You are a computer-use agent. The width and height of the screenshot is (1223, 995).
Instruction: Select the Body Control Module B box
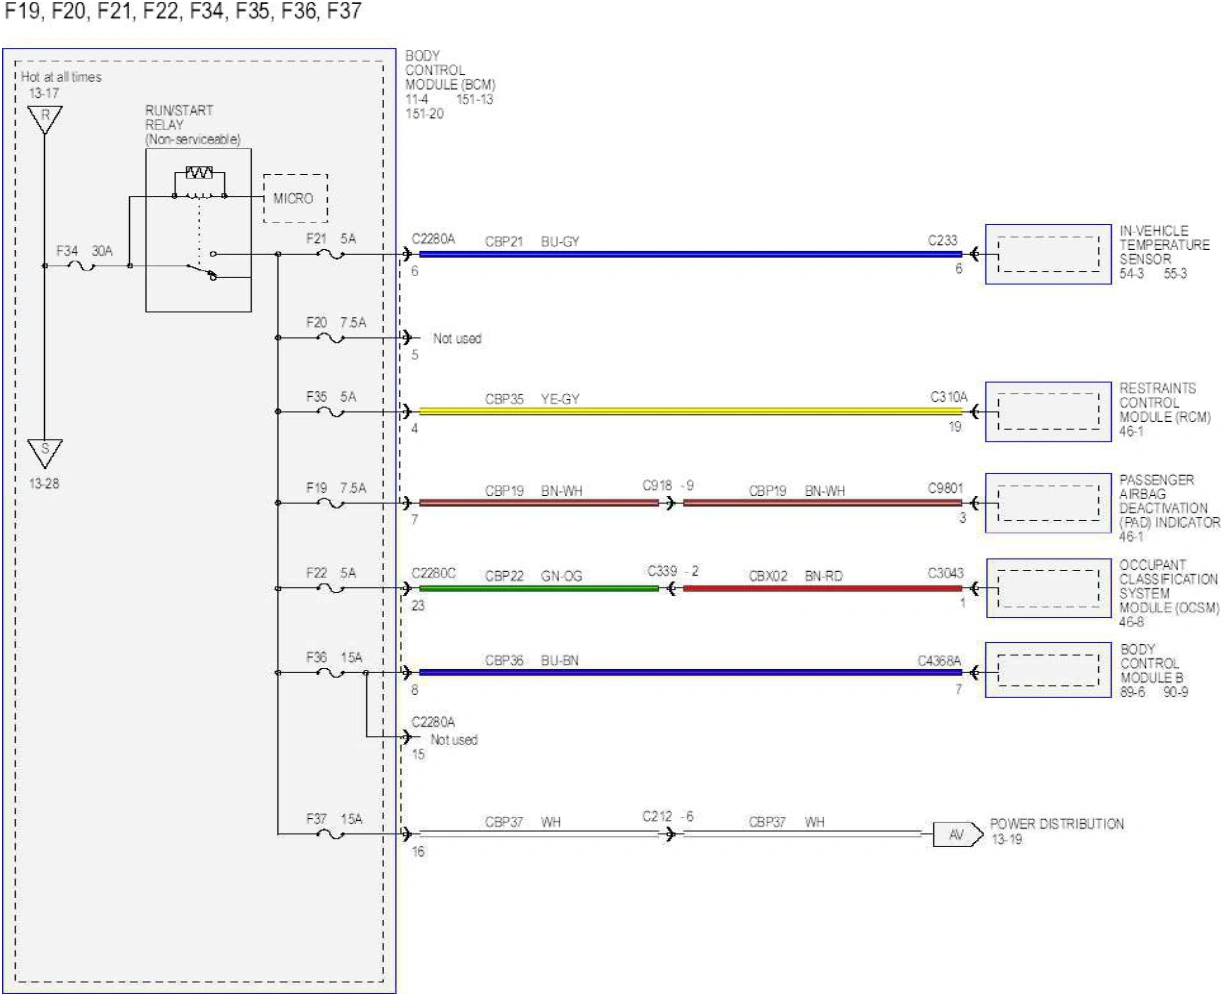(x=1048, y=670)
